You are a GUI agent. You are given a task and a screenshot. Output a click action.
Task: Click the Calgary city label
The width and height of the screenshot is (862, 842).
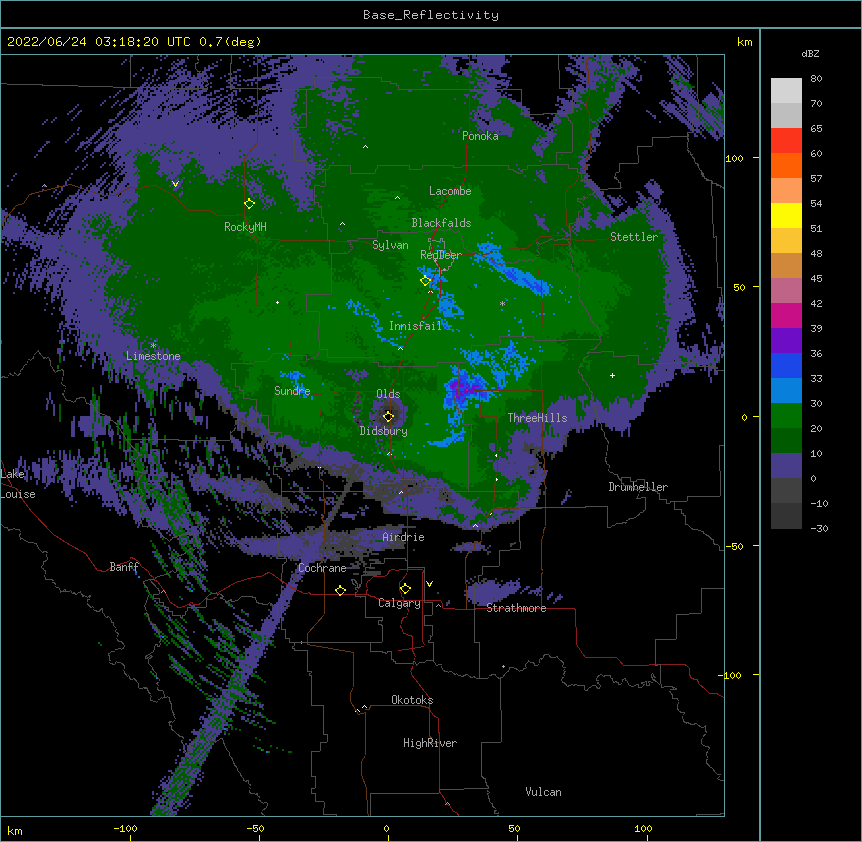click(x=399, y=603)
